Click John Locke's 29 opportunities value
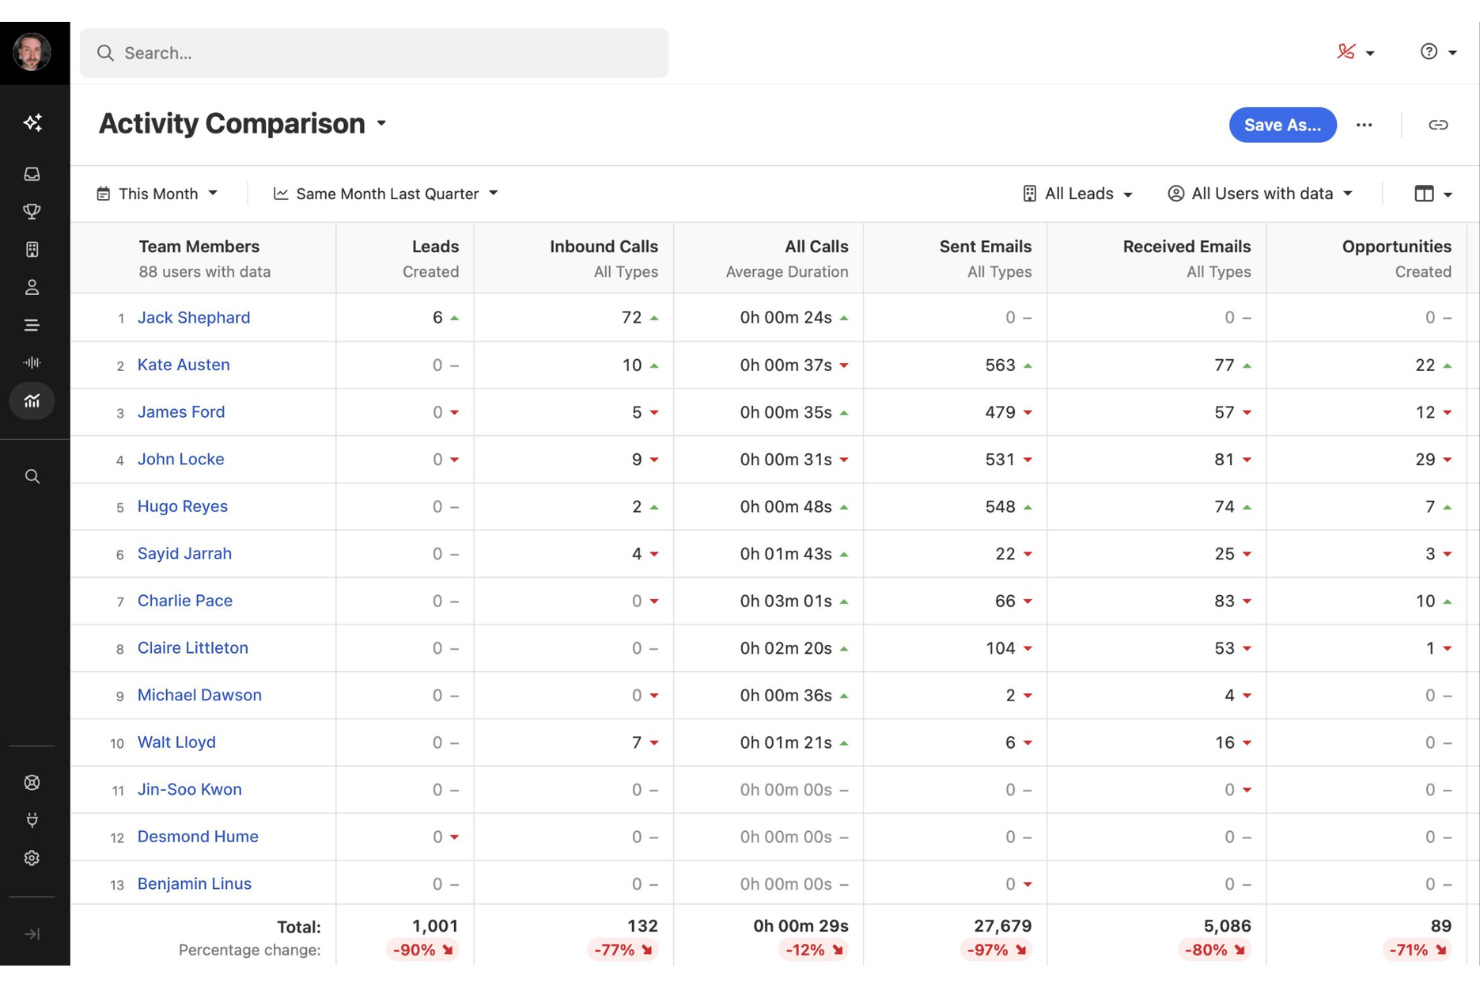Viewport: 1480px width, 987px height. [x=1425, y=459]
